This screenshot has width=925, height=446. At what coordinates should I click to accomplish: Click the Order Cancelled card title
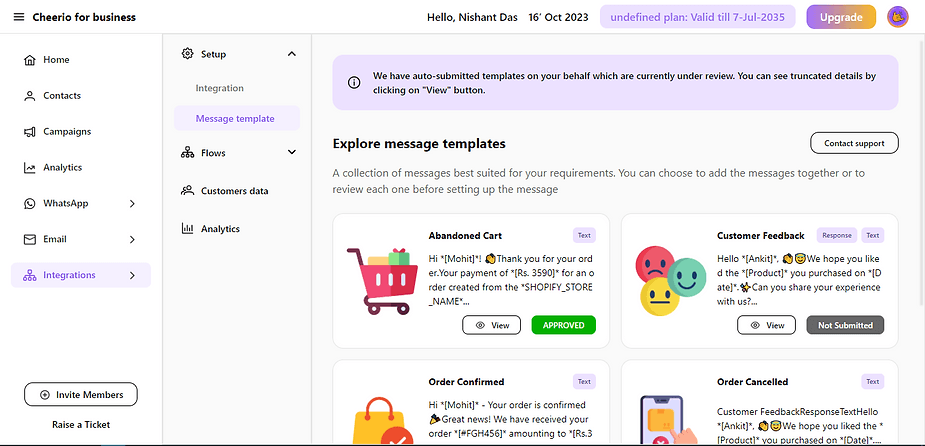(752, 382)
